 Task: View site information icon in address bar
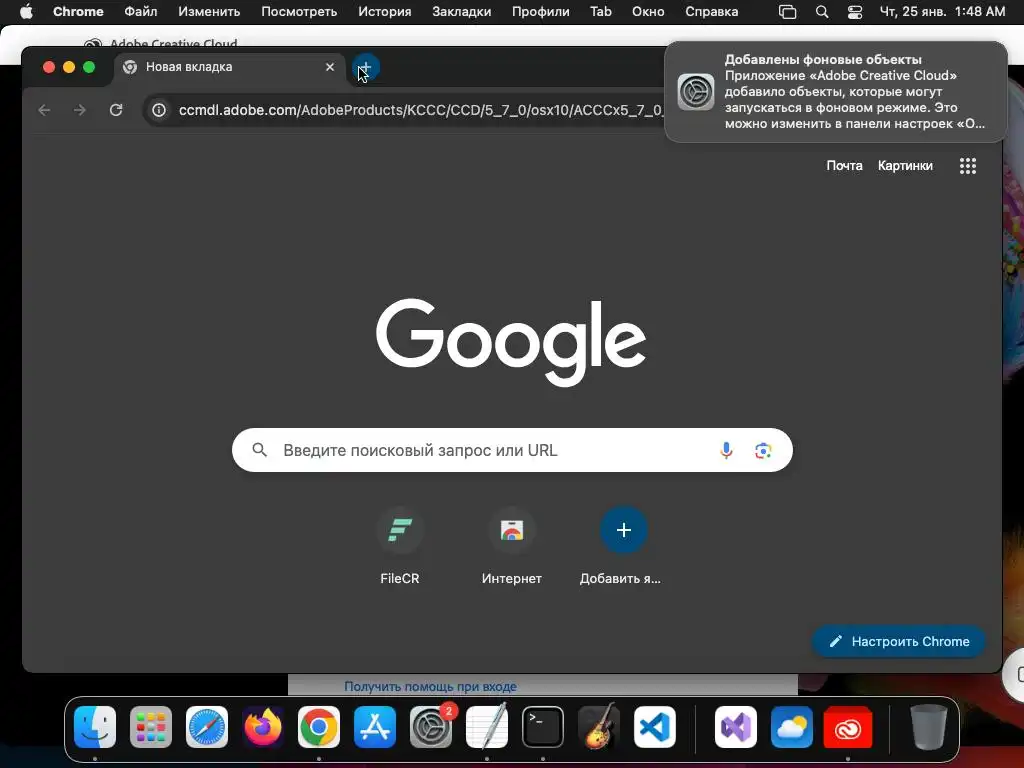(x=159, y=110)
